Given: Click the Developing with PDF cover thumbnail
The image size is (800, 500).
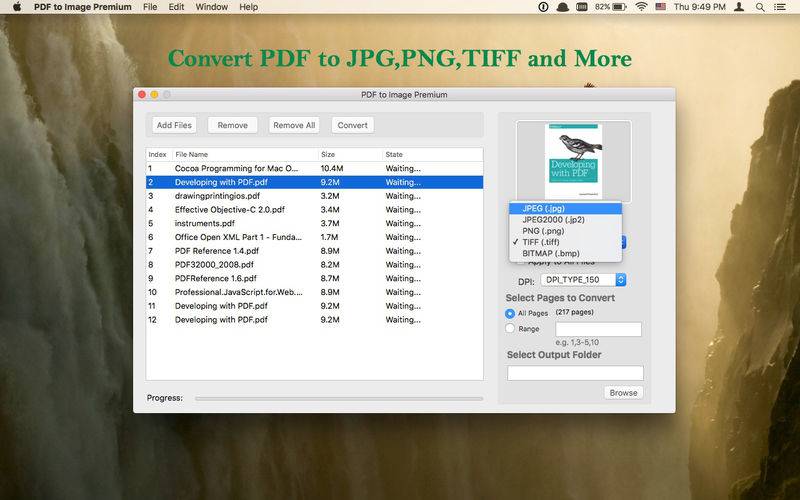Looking at the screenshot, I should 573,161.
